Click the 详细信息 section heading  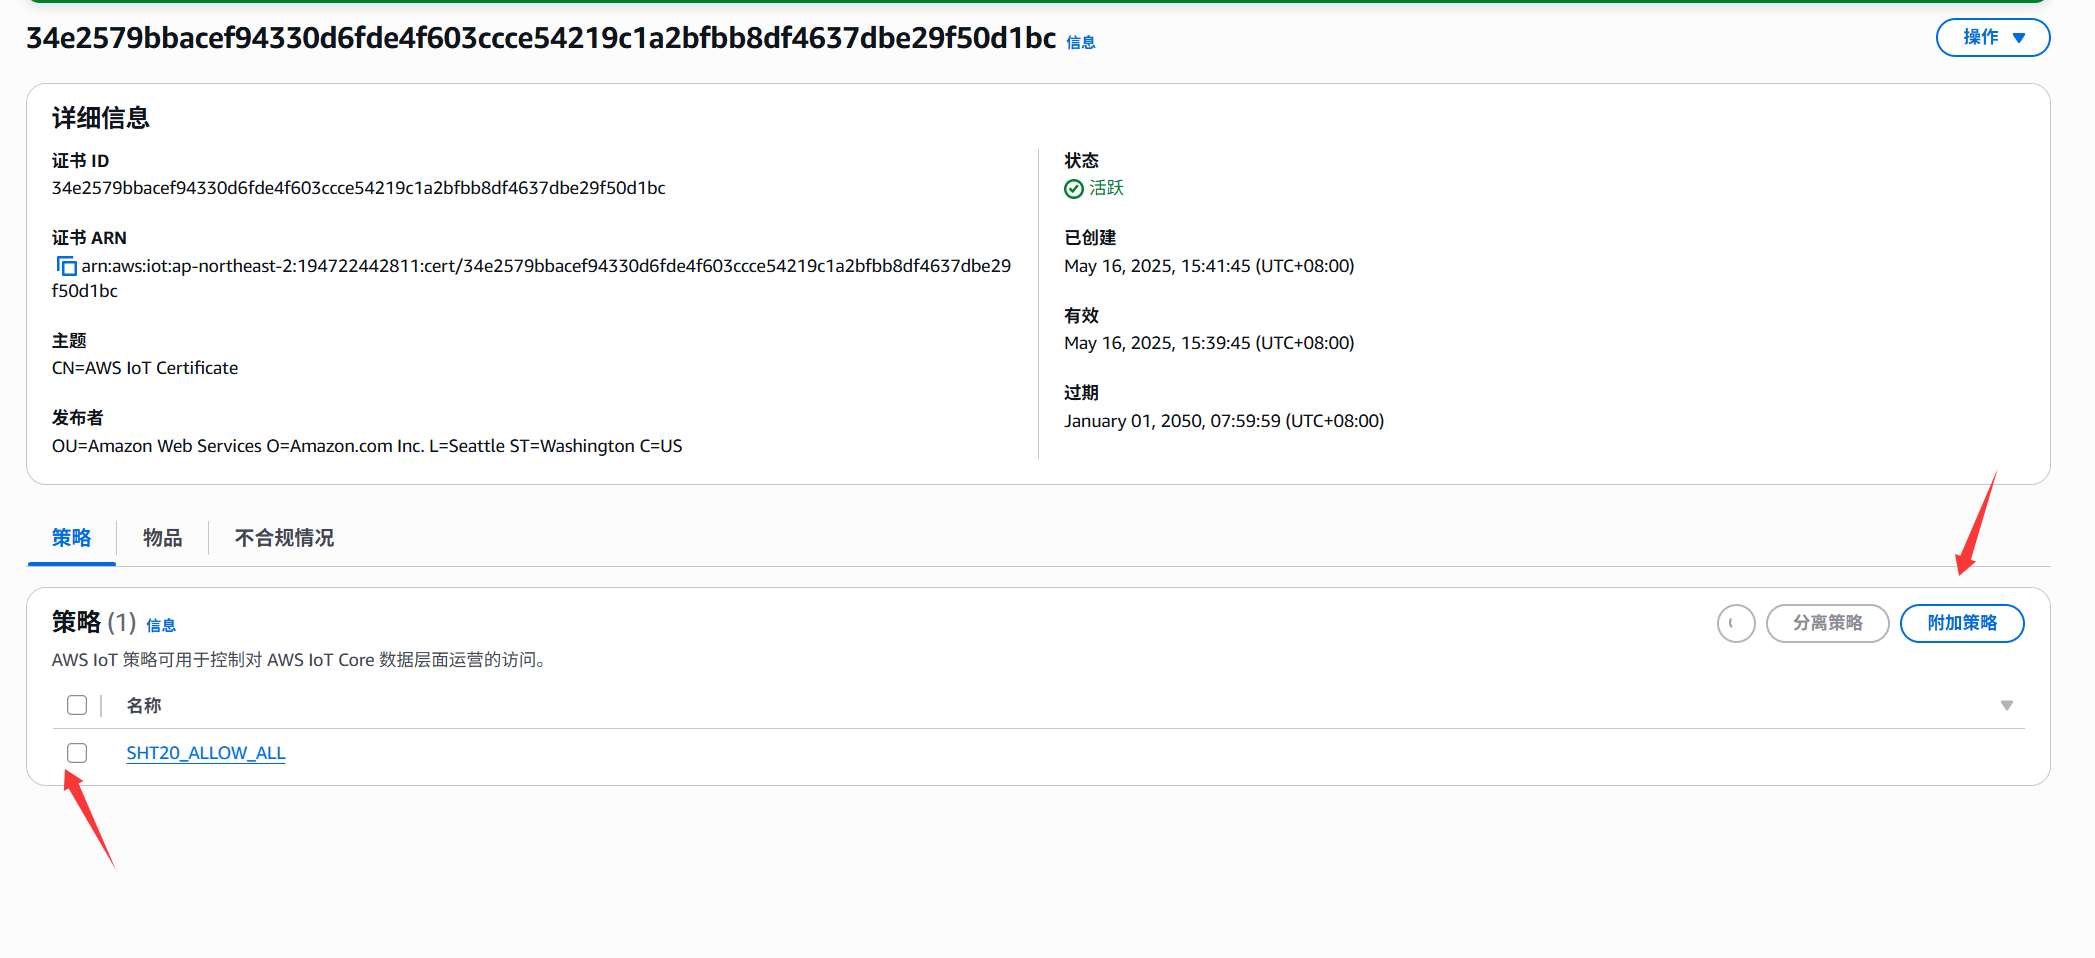click(x=100, y=118)
